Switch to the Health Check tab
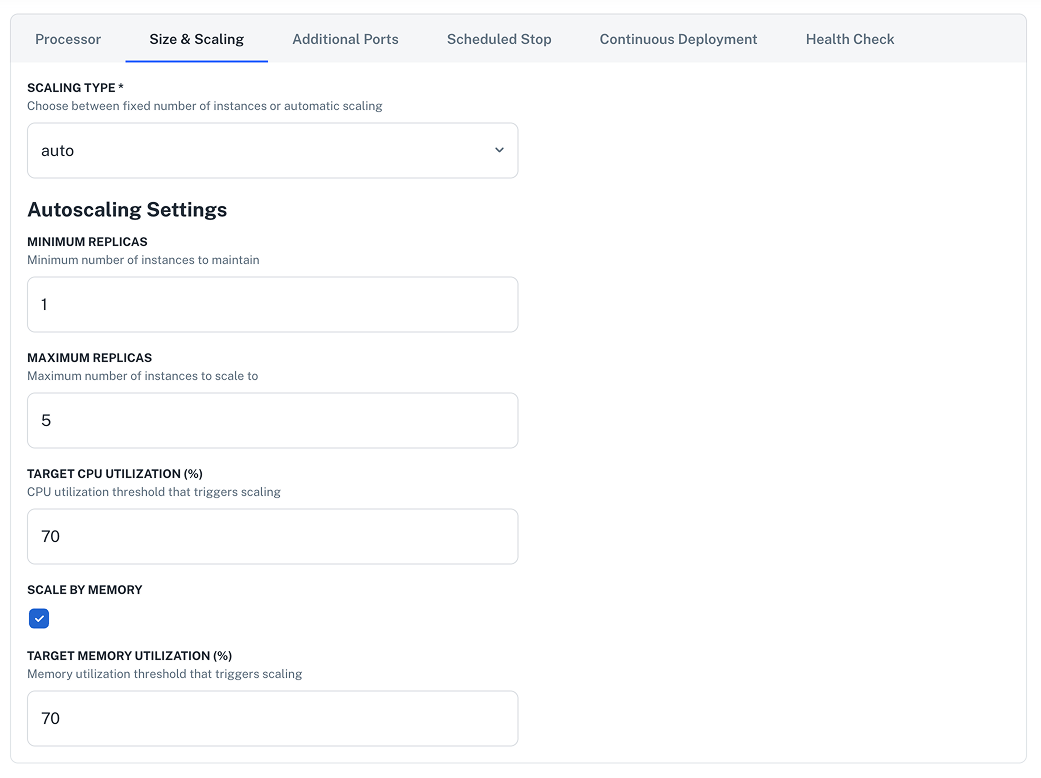 [x=849, y=39]
